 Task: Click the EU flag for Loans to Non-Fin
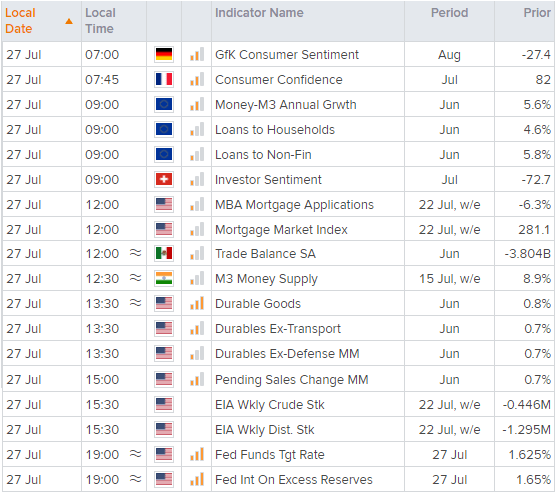pos(164,154)
